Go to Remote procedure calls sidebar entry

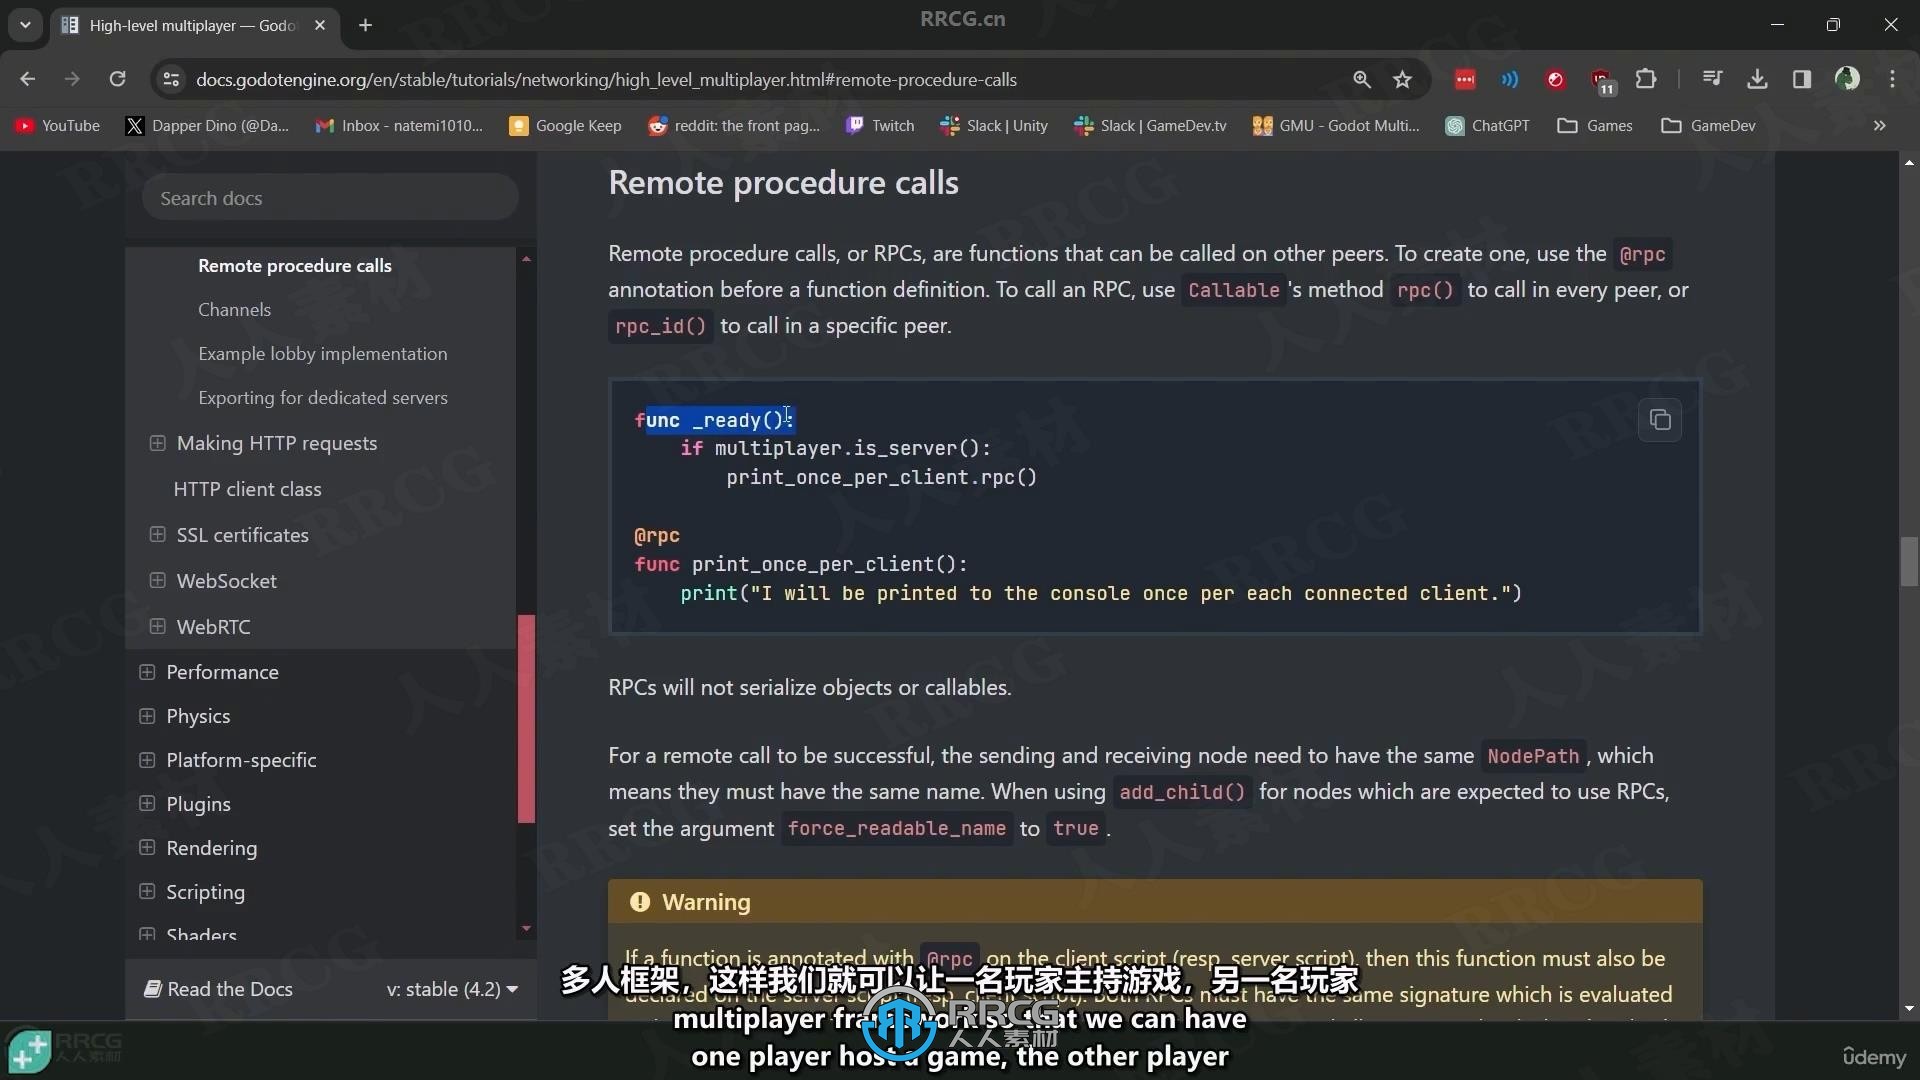(295, 265)
